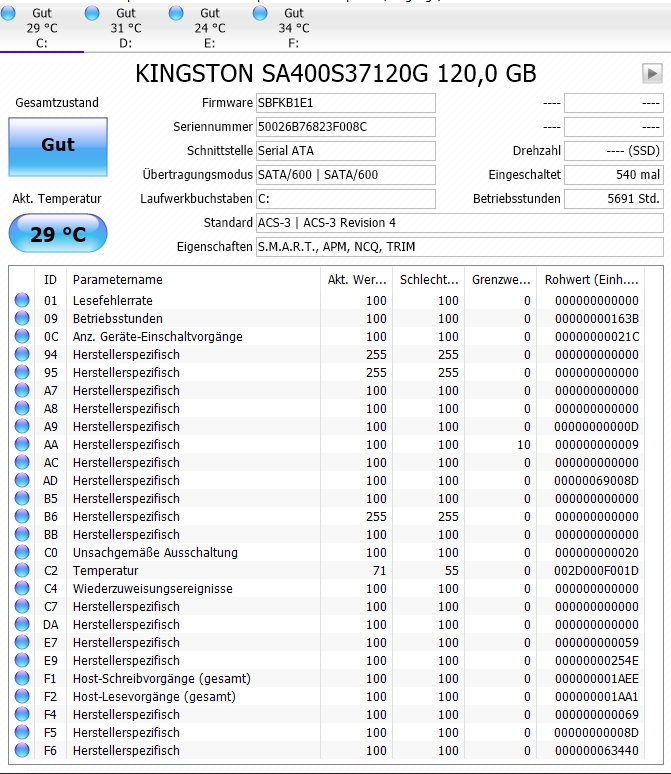Screen dimensions: 671x774
Task: Click threshold value 10 in row AA
Action: point(523,445)
